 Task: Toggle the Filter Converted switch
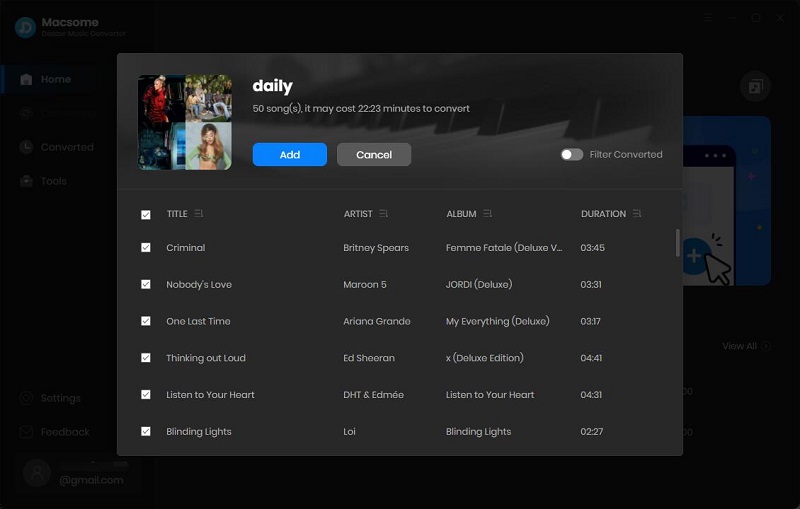[572, 155]
